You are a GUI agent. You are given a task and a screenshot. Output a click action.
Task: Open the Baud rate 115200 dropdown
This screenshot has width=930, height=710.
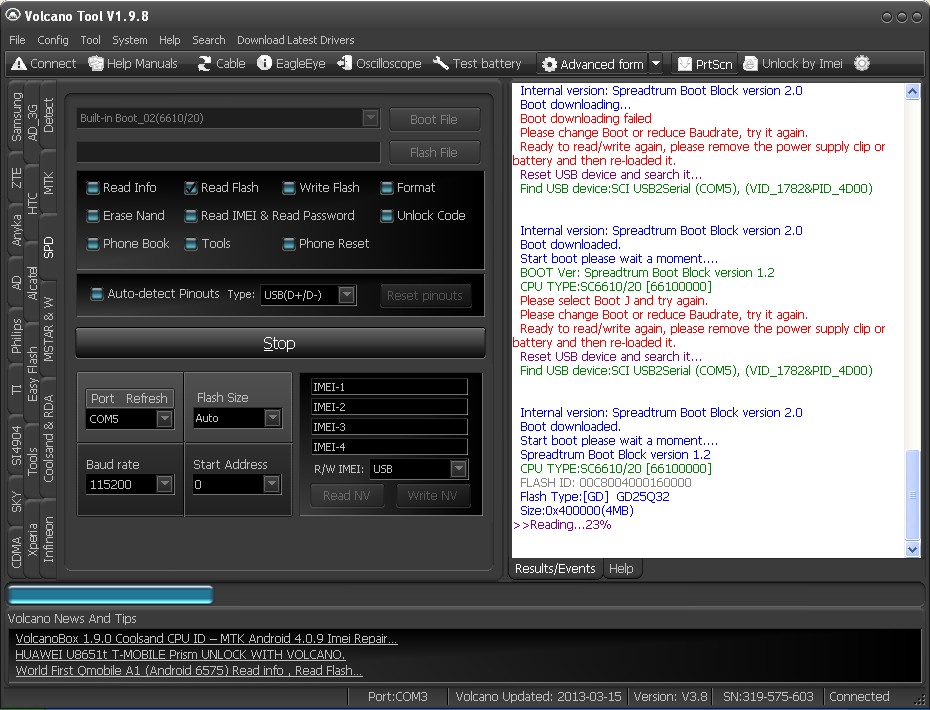click(164, 484)
